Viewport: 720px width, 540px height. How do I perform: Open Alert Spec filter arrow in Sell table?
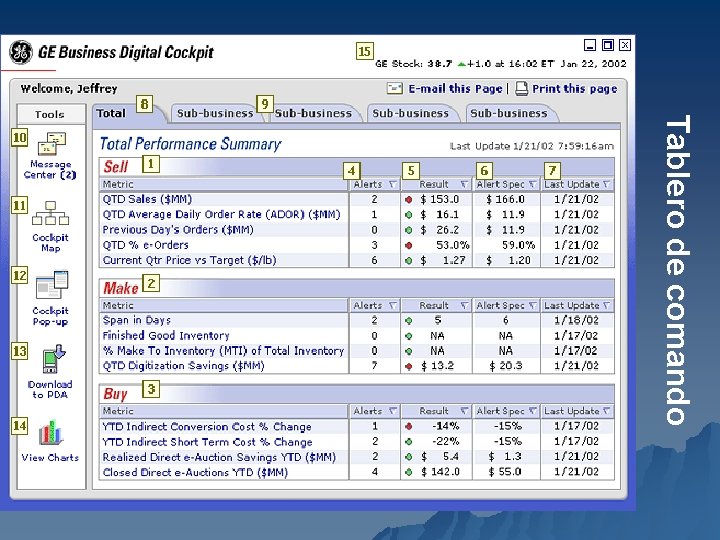click(533, 185)
